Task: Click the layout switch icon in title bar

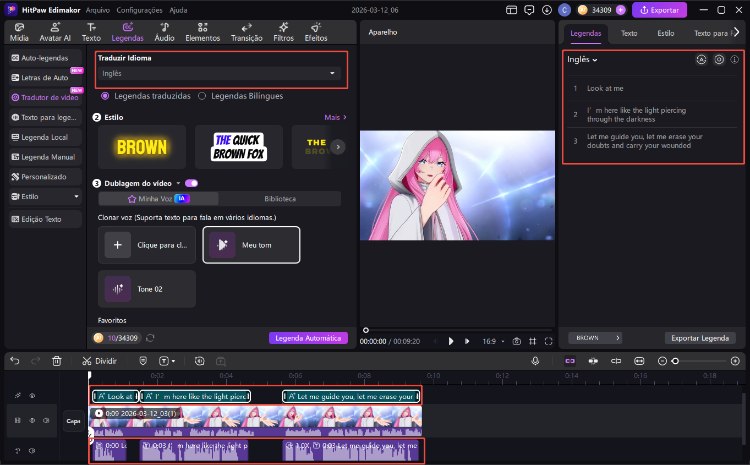Action: pos(511,10)
